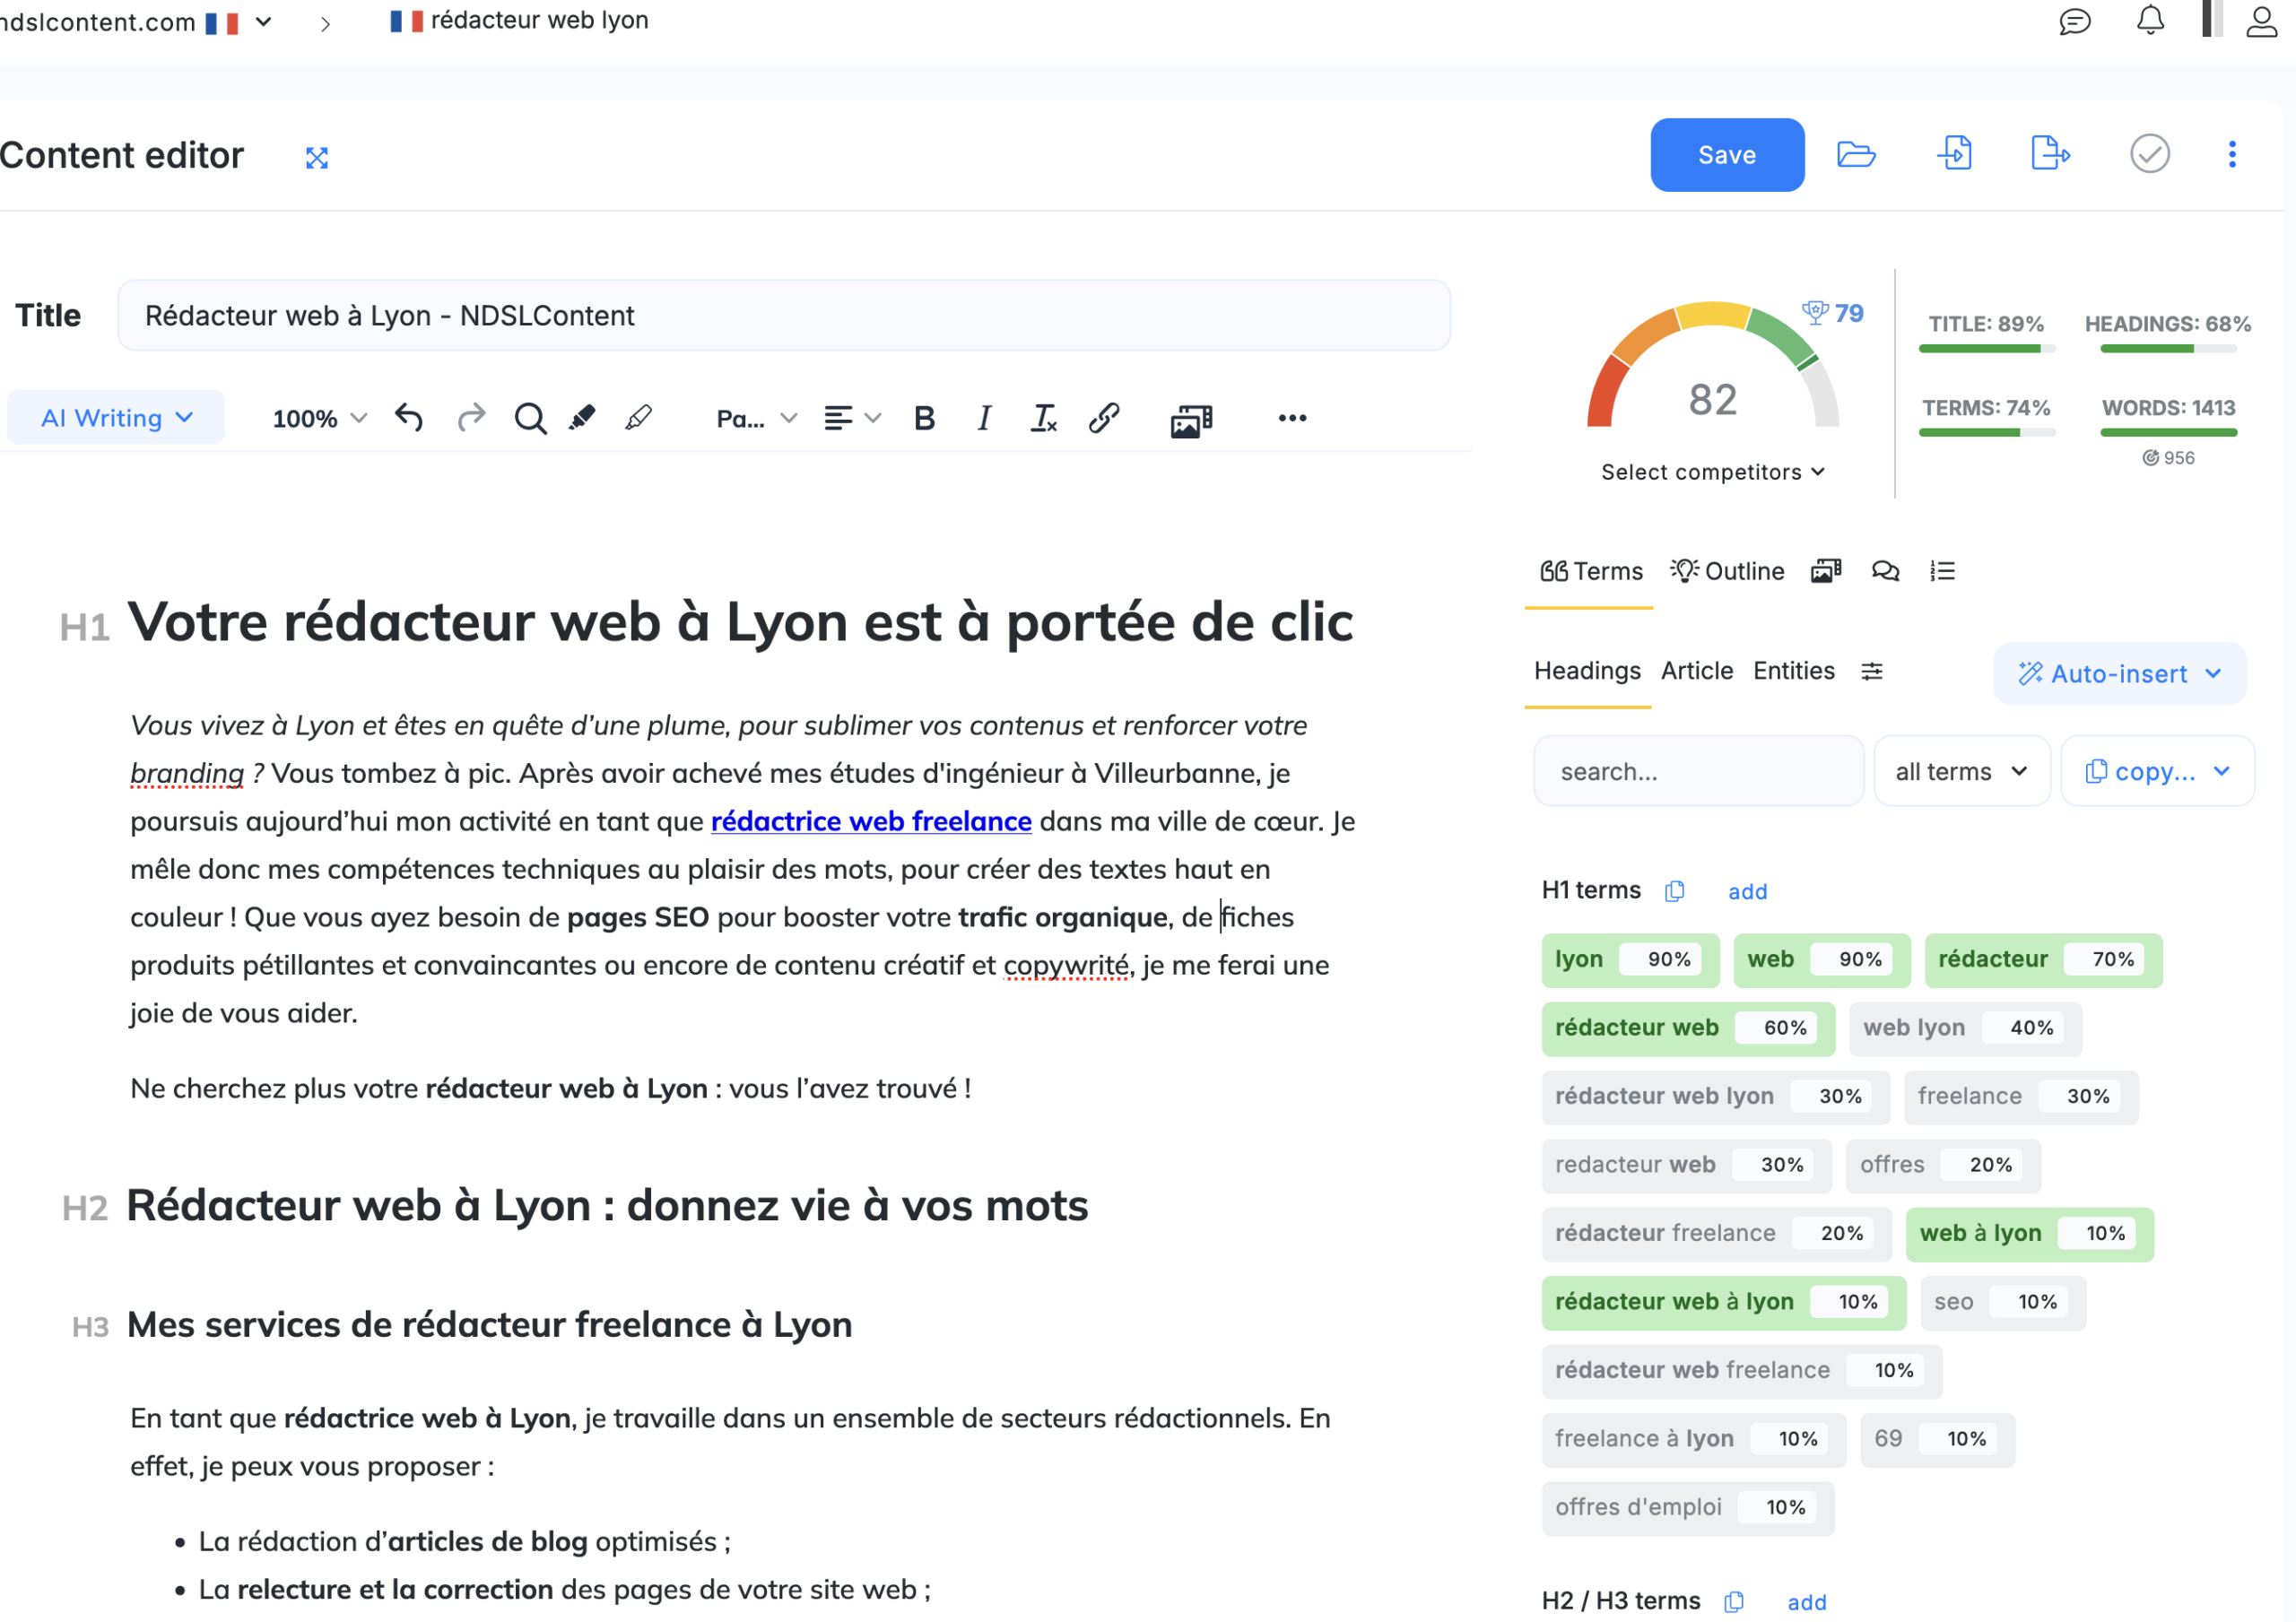Click the Save button
The height and width of the screenshot is (1622, 2296).
[x=1727, y=155]
